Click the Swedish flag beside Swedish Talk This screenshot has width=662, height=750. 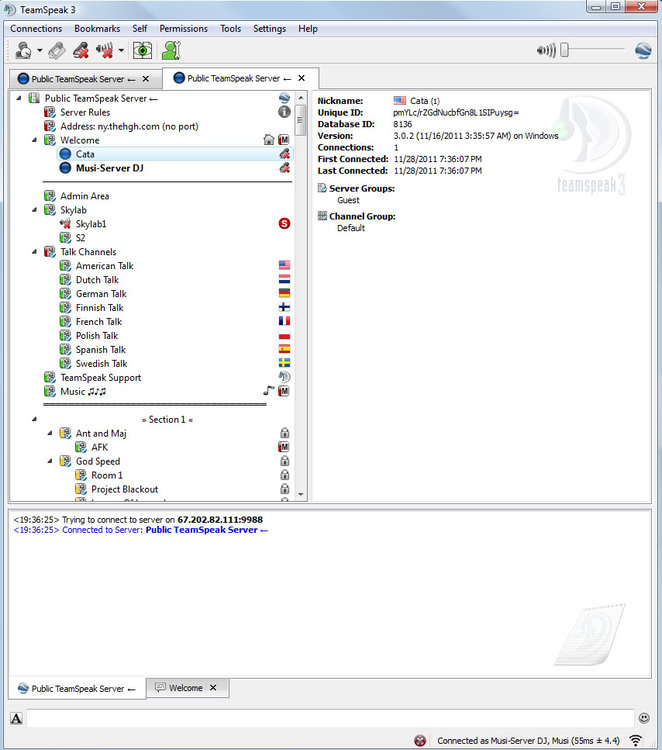point(284,363)
